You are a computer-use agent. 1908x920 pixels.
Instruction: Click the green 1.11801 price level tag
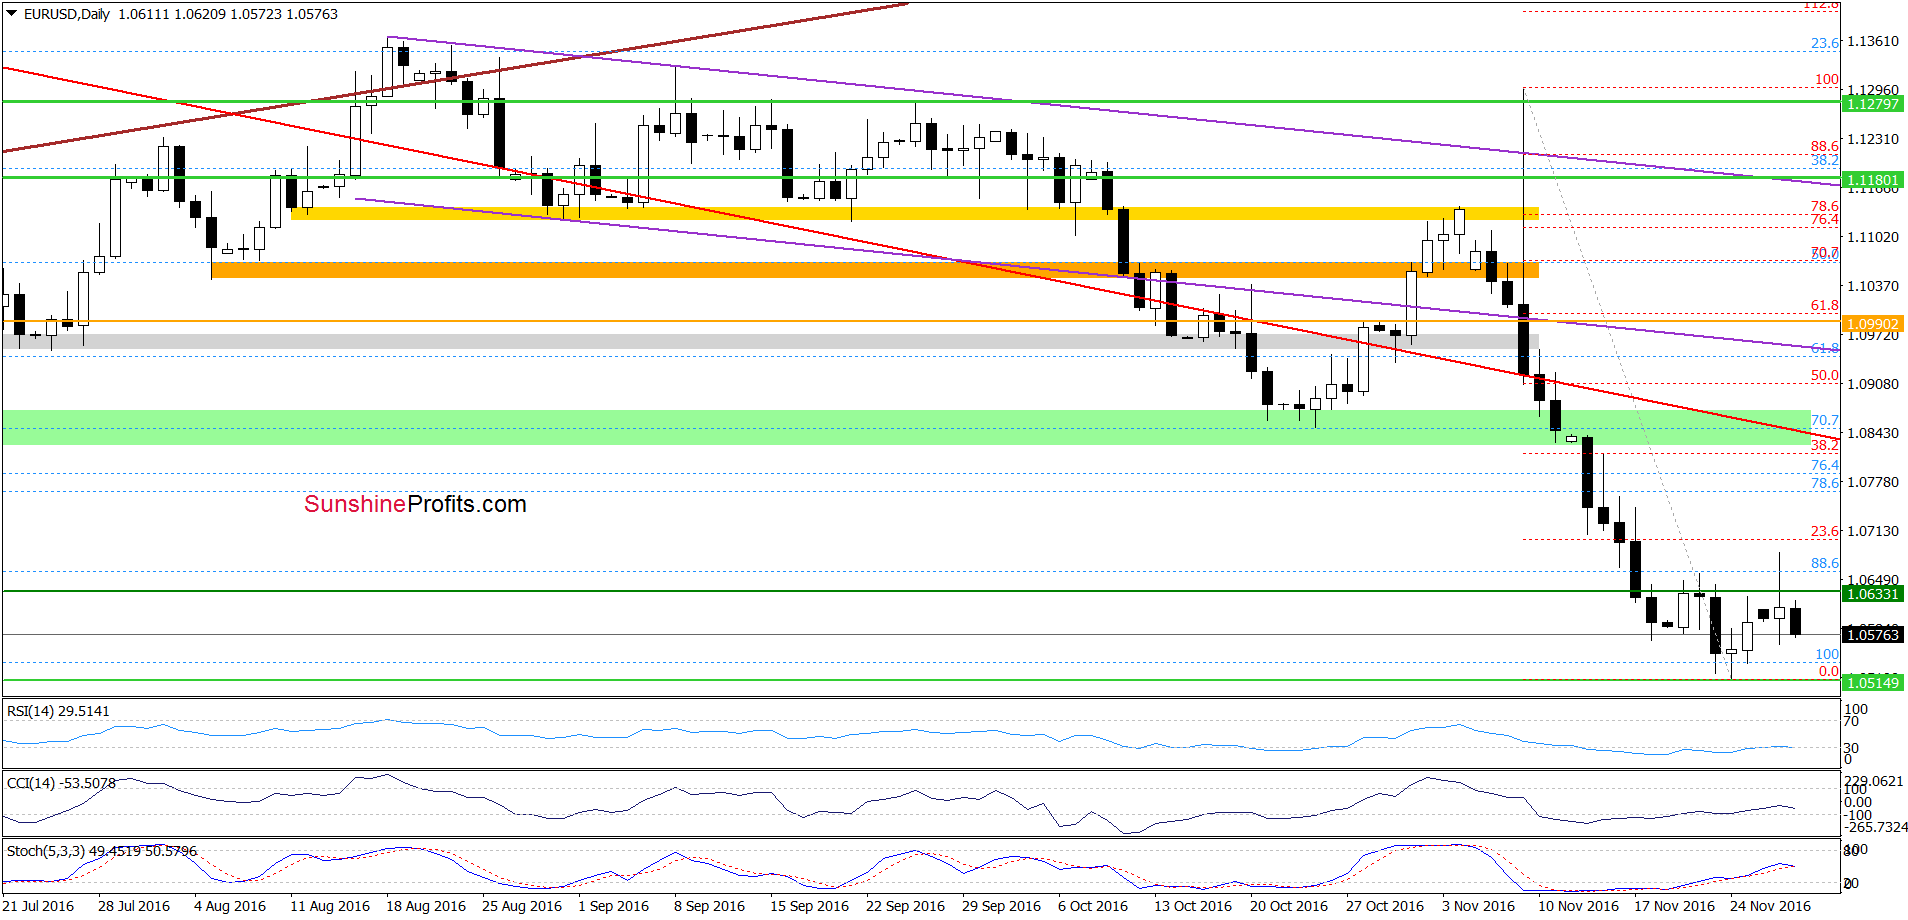(1872, 181)
